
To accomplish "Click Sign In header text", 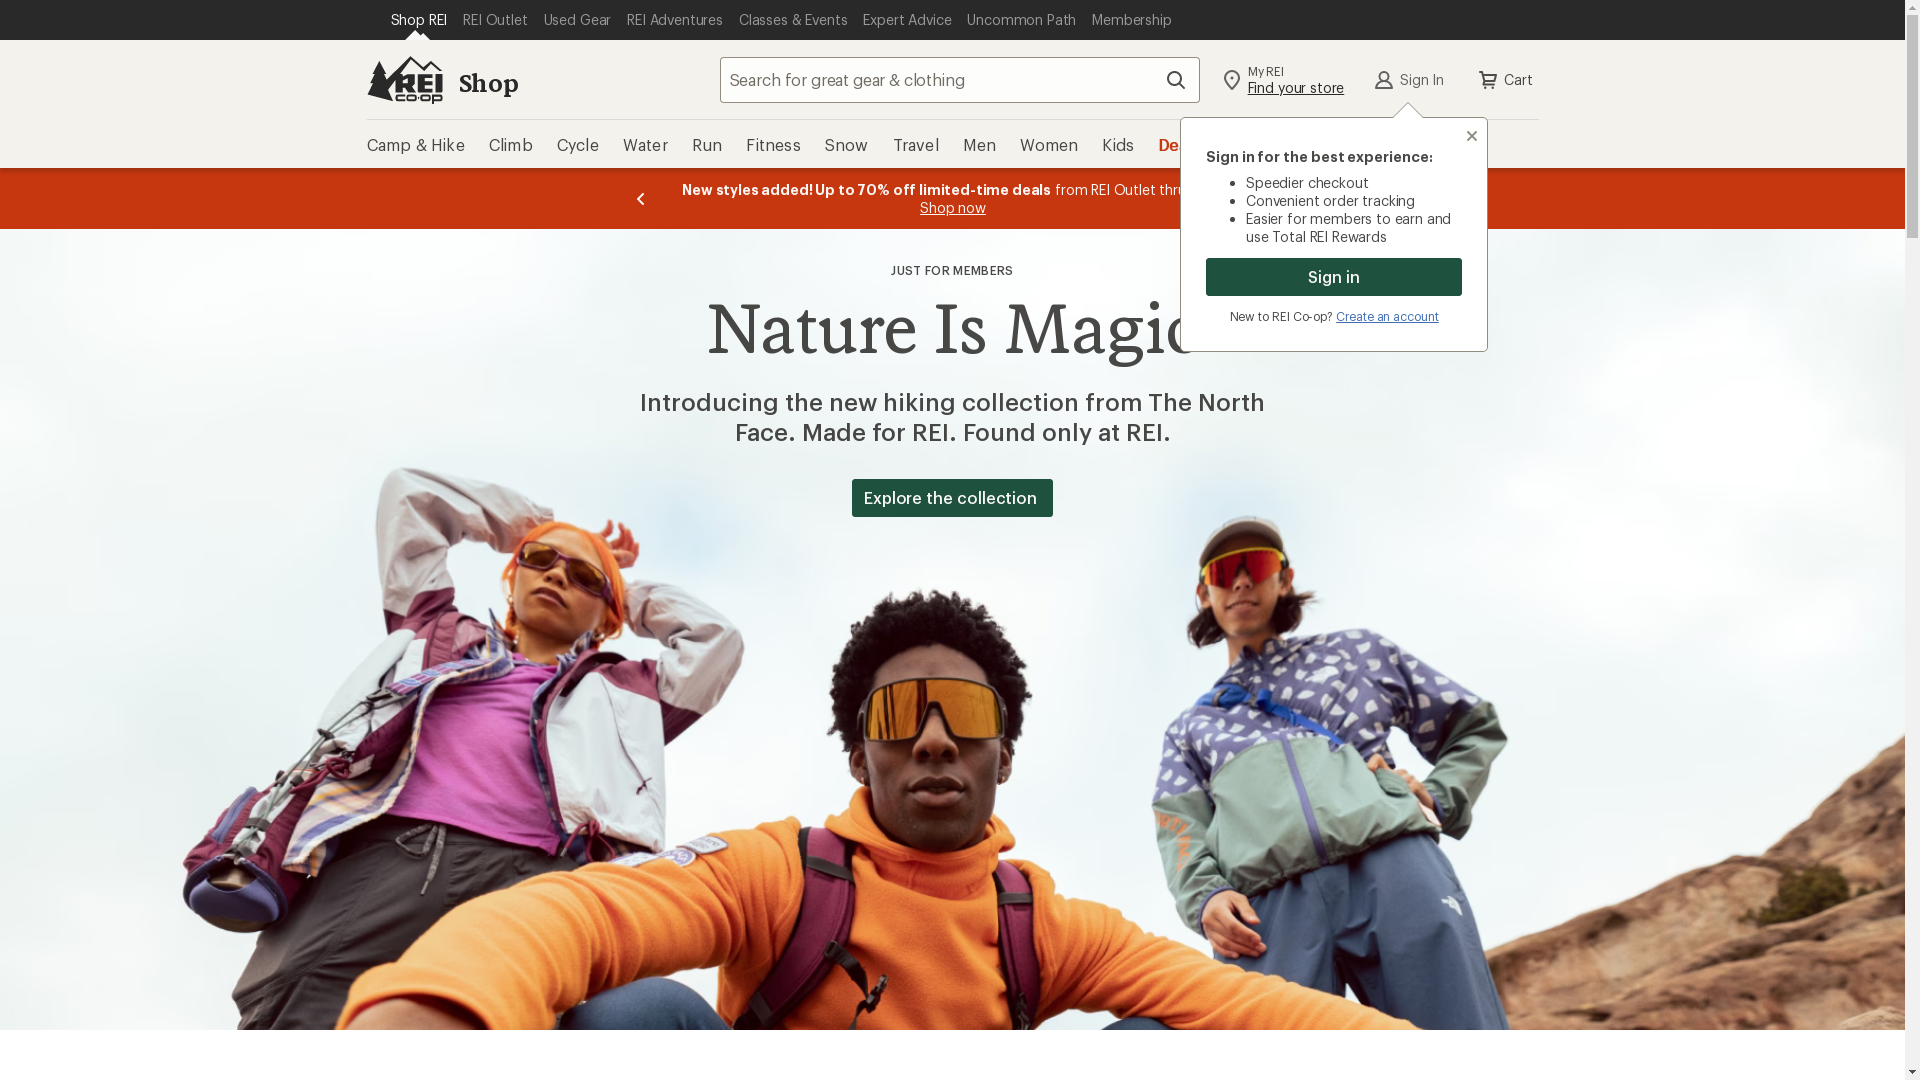I will pos(1422,80).
